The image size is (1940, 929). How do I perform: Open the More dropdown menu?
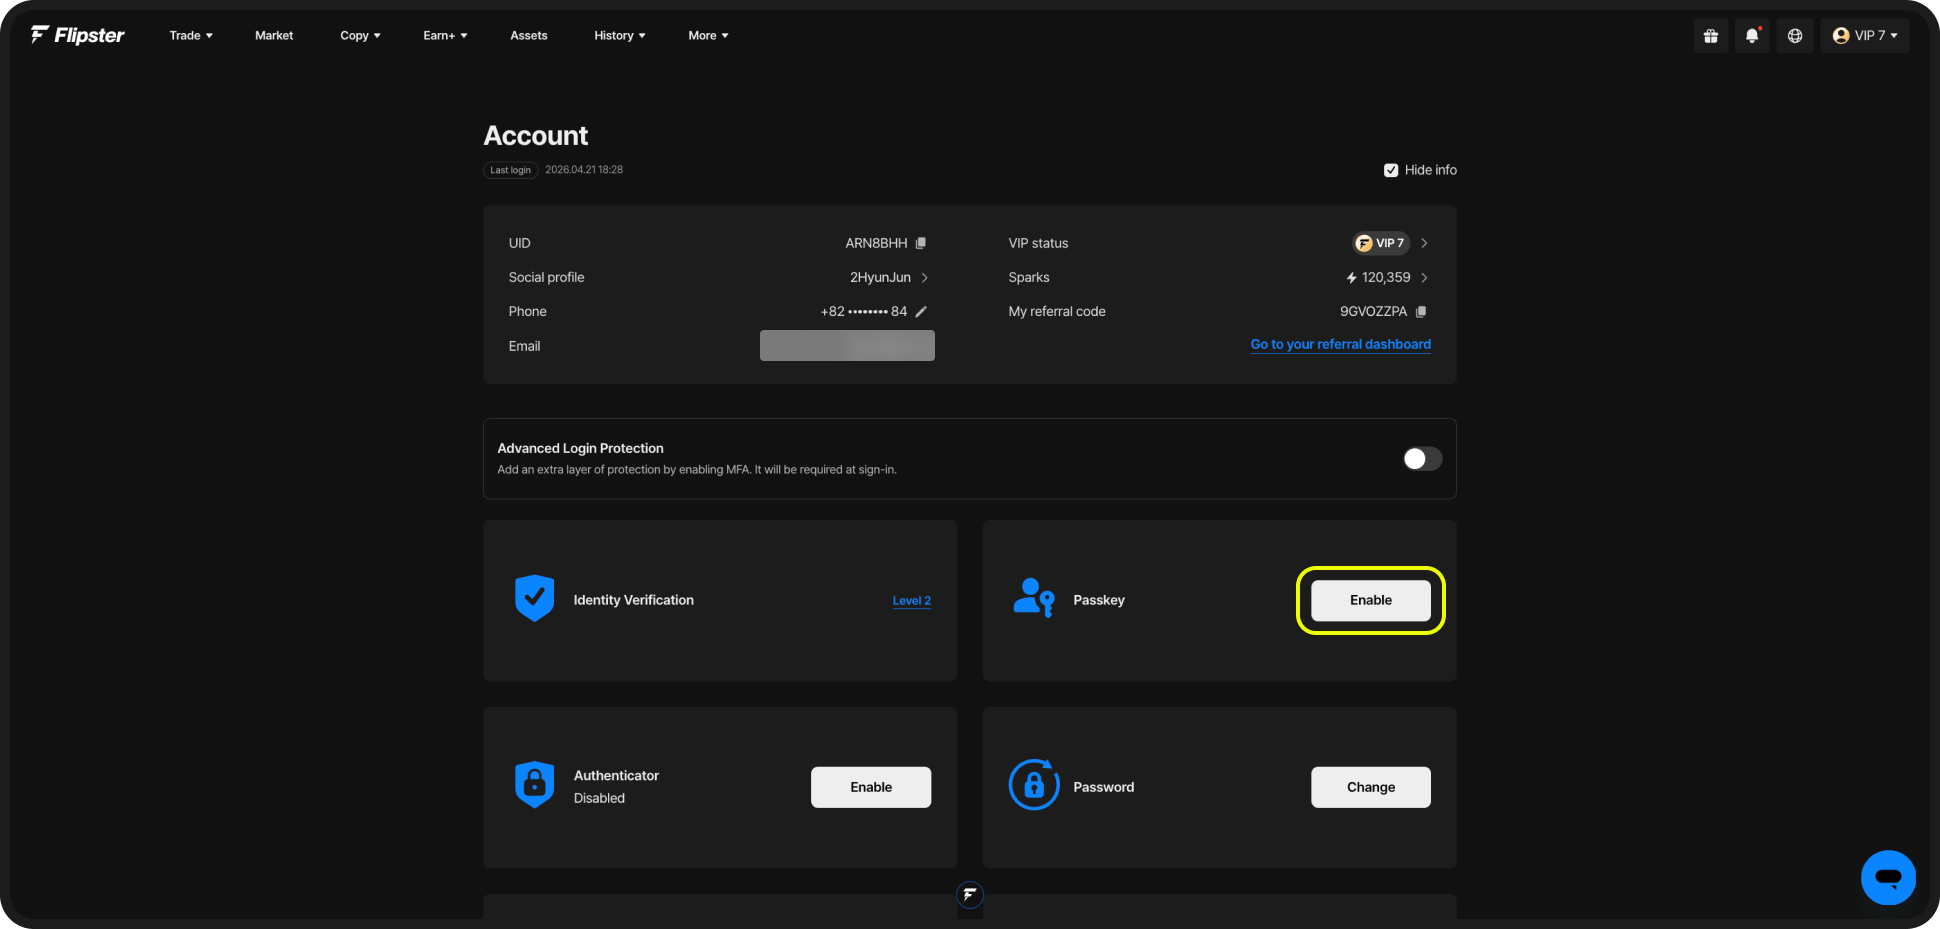(x=708, y=35)
